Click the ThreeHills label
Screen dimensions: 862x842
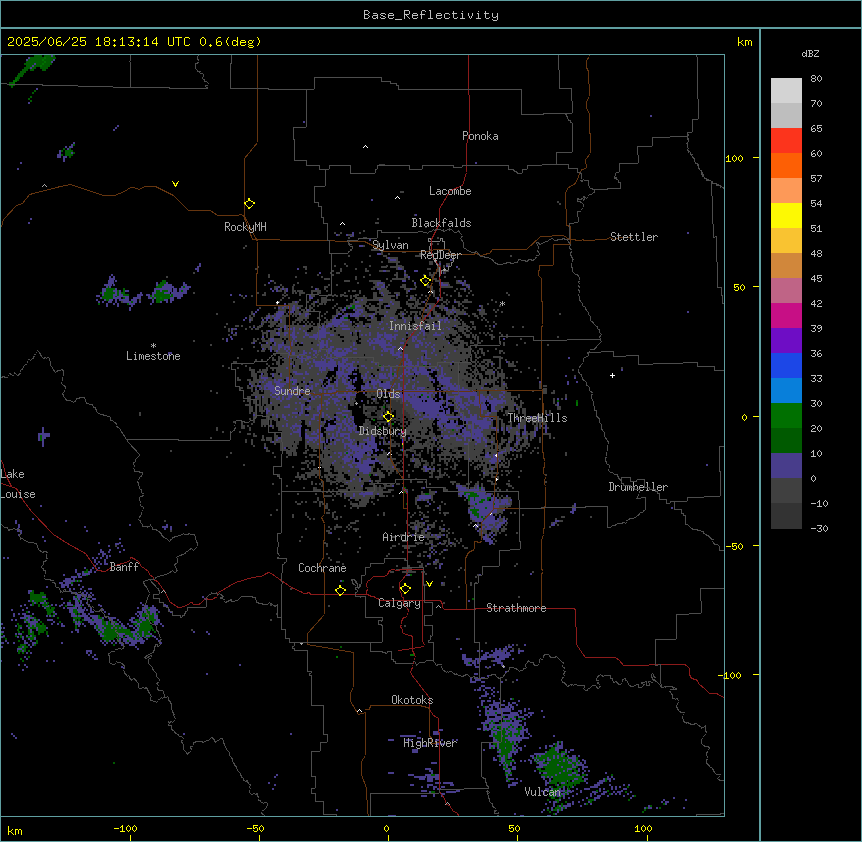(537, 418)
